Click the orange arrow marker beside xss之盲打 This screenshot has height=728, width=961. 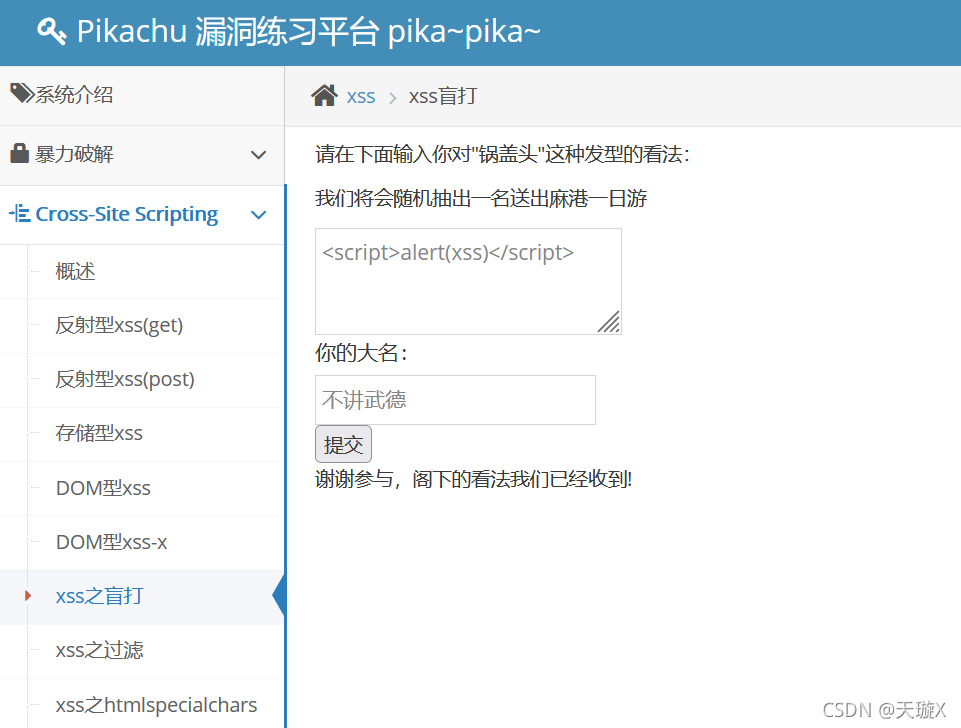pyautogui.click(x=28, y=596)
